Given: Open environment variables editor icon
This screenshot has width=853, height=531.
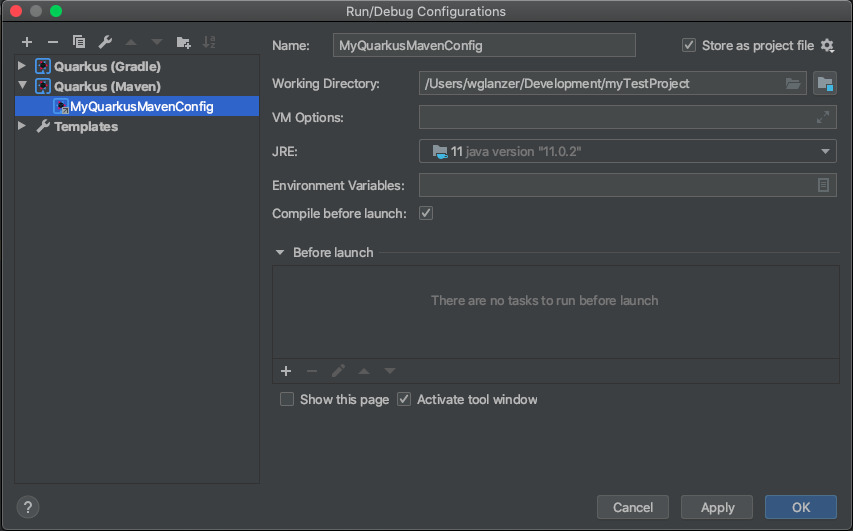Looking at the screenshot, I should 823,185.
